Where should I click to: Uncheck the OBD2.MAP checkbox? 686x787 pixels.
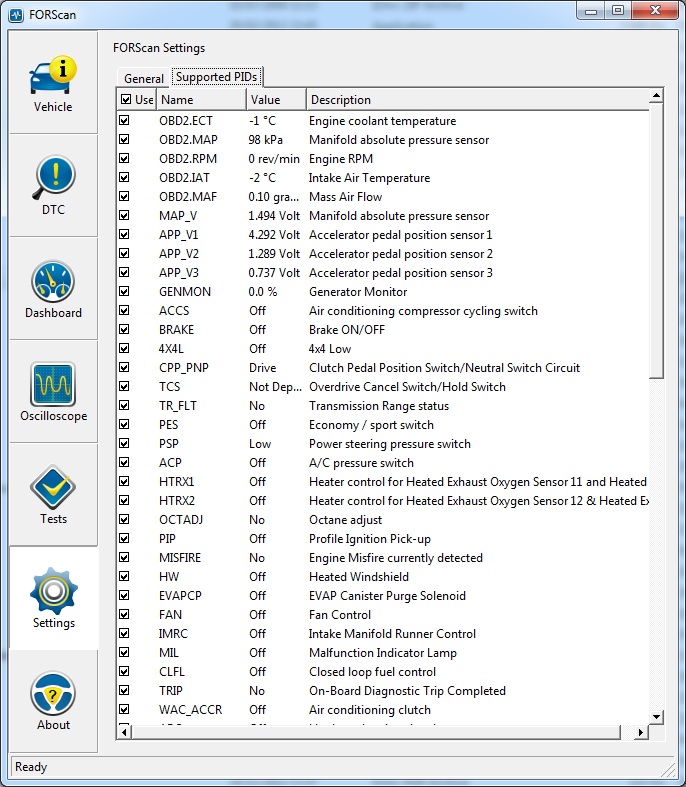(x=124, y=140)
